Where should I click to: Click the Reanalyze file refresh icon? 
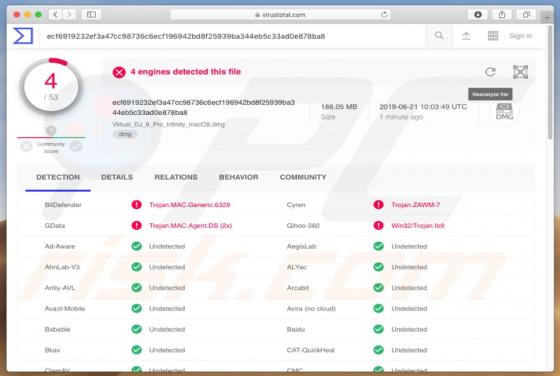pos(490,72)
